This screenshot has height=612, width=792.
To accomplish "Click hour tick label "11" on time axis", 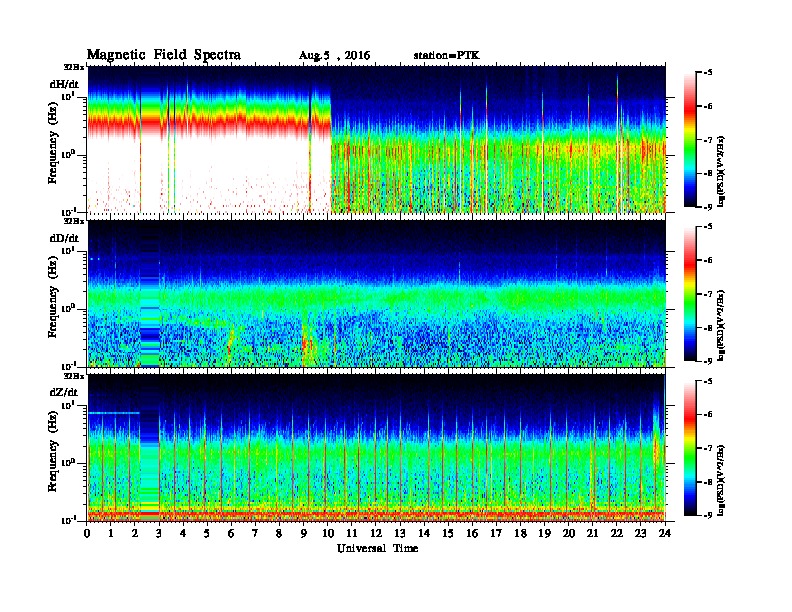I will (x=352, y=534).
